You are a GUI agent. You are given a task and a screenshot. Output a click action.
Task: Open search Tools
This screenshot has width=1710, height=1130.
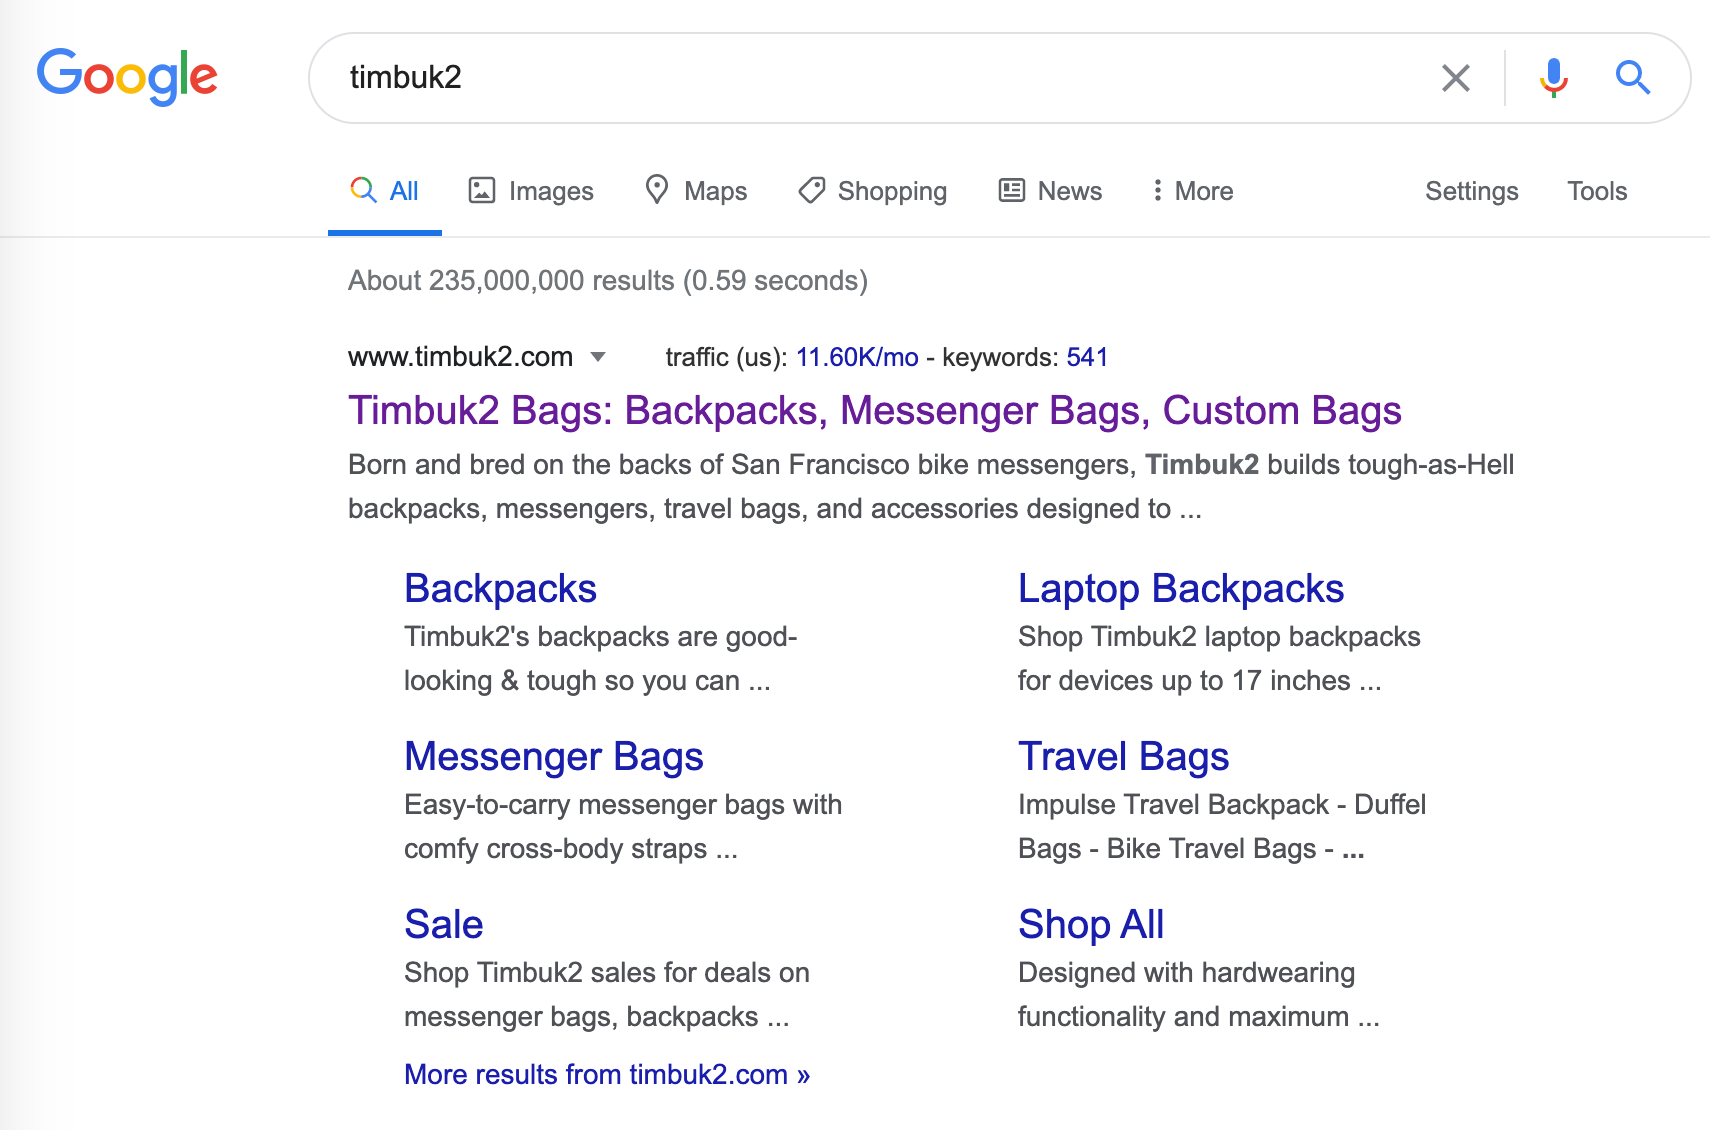point(1597,191)
